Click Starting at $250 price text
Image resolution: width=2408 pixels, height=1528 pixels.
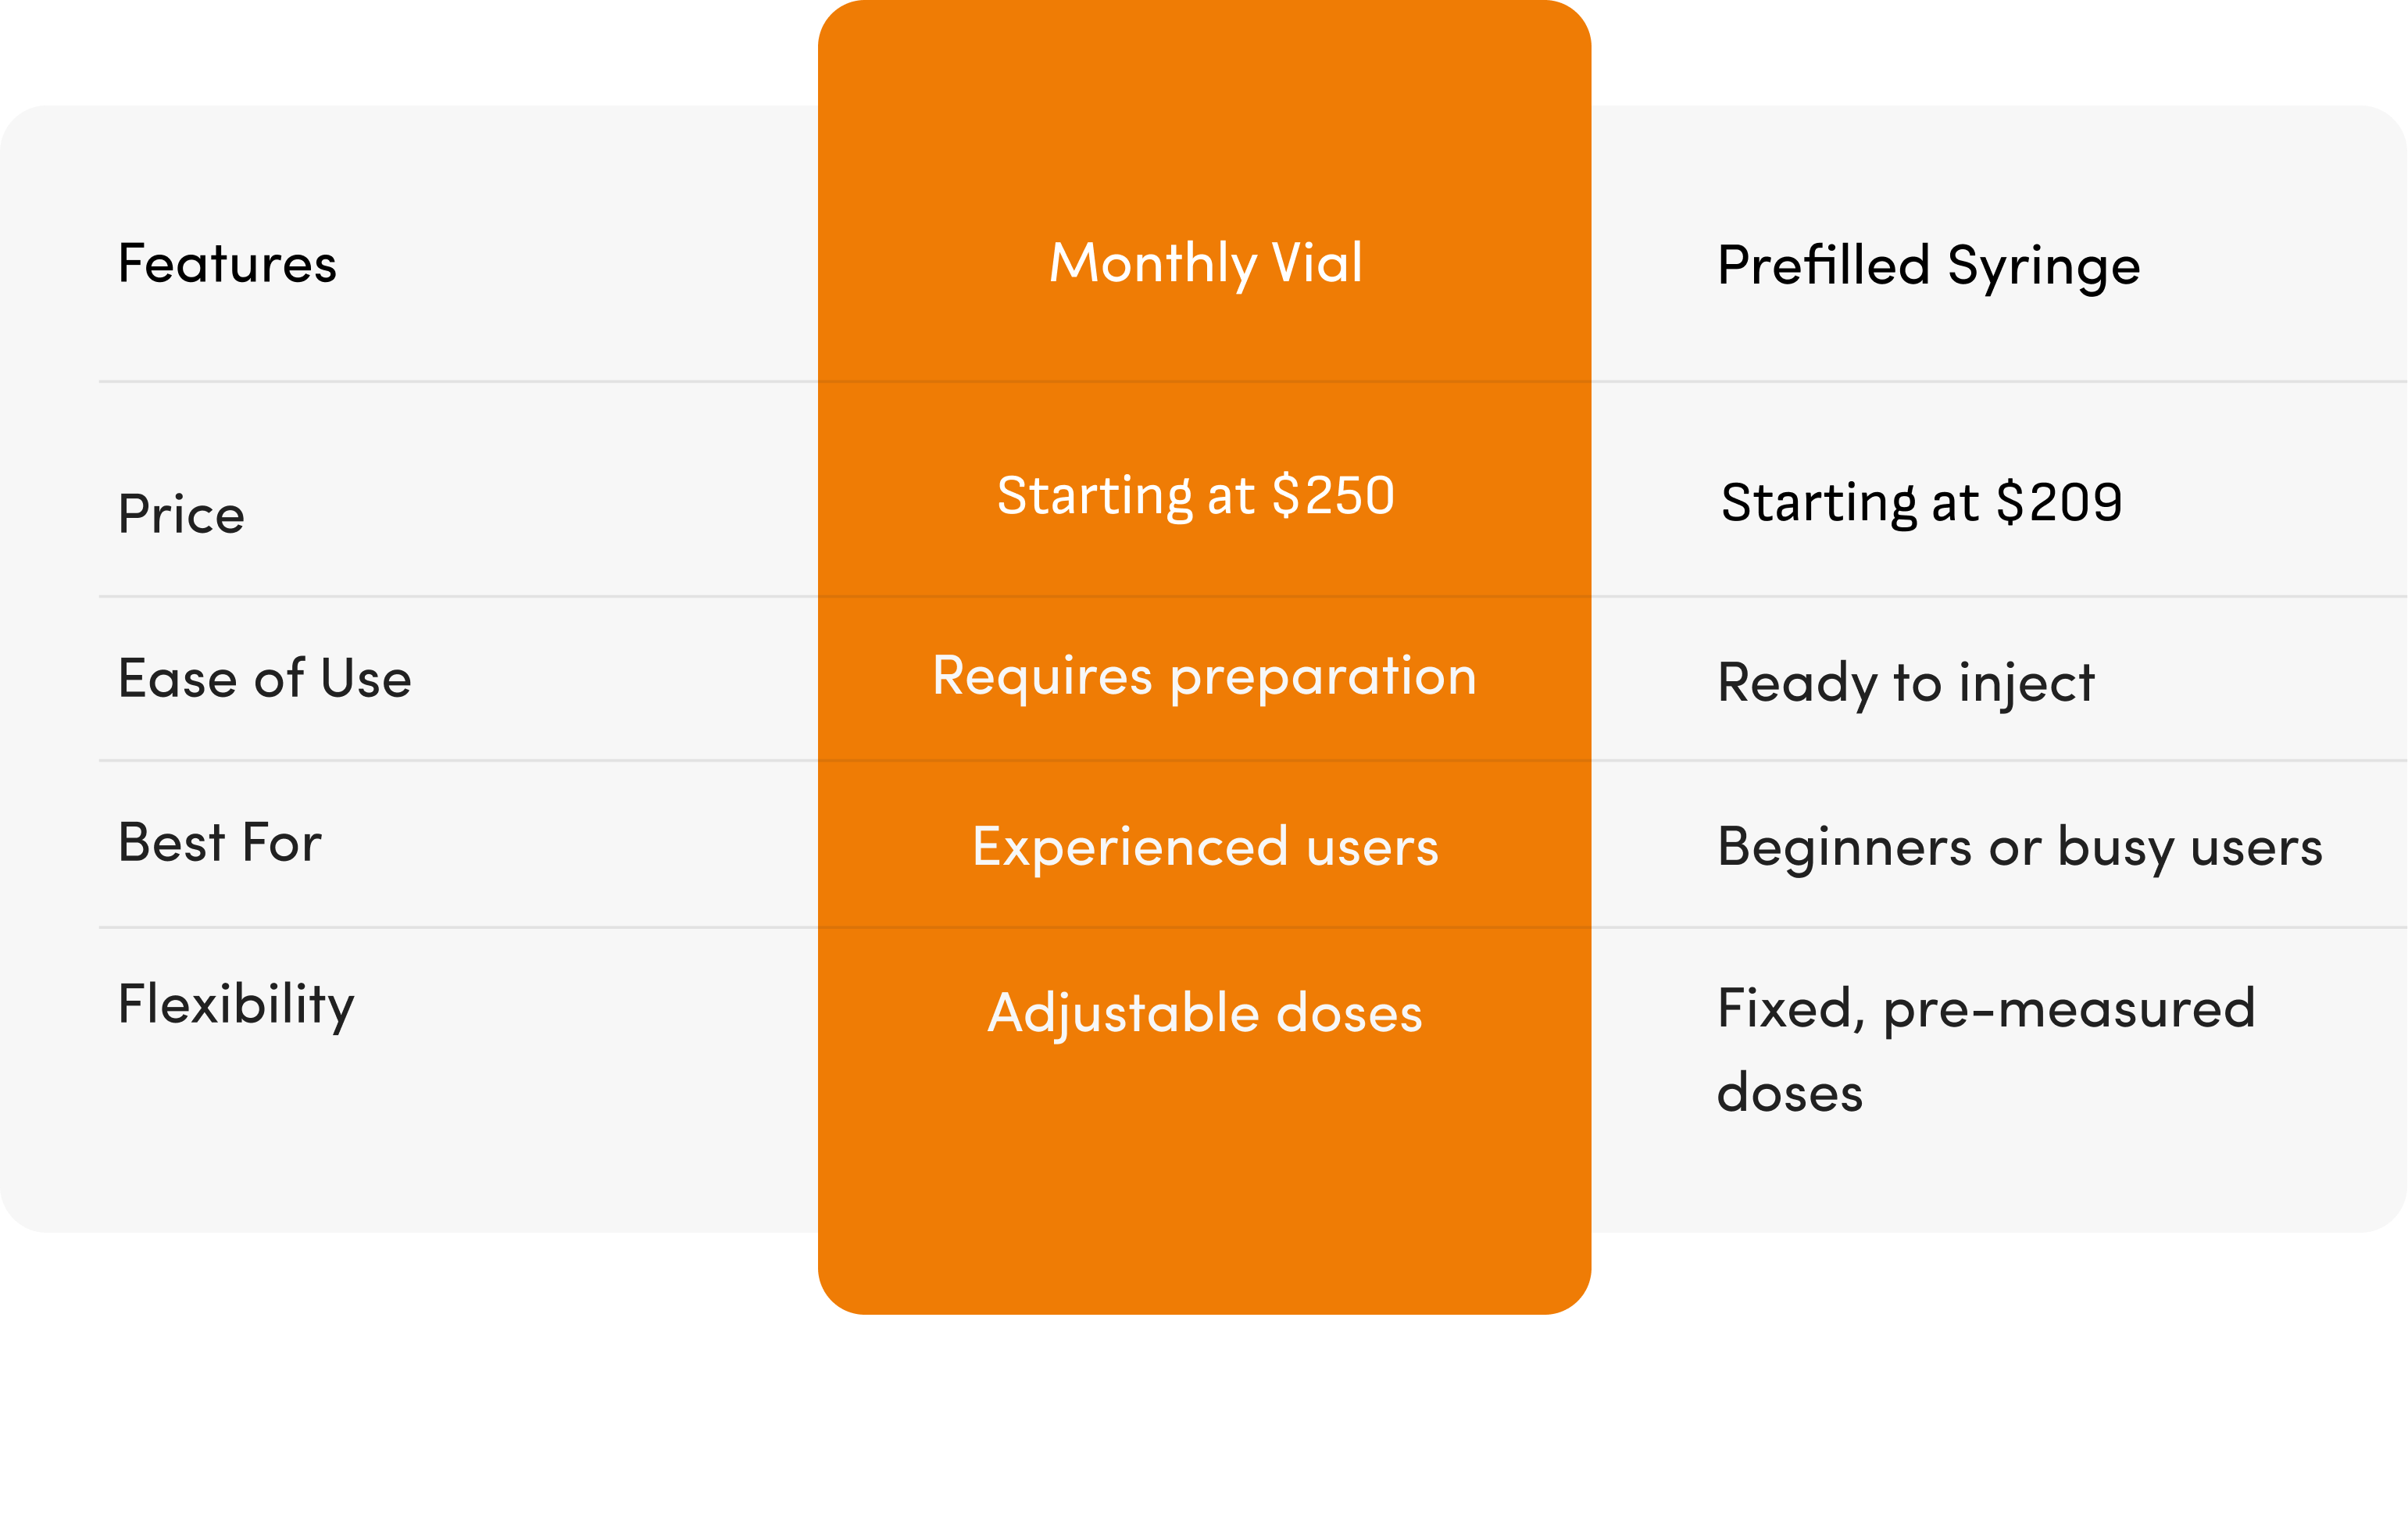point(1196,496)
